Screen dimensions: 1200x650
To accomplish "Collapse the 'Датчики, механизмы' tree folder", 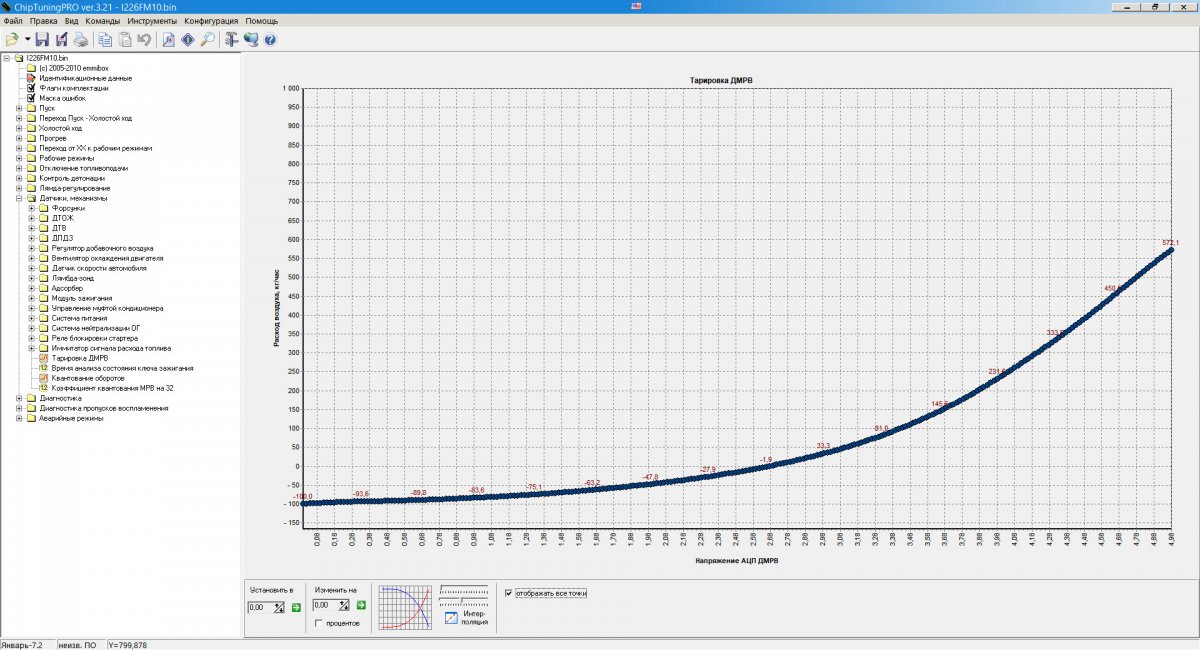I will 19,198.
